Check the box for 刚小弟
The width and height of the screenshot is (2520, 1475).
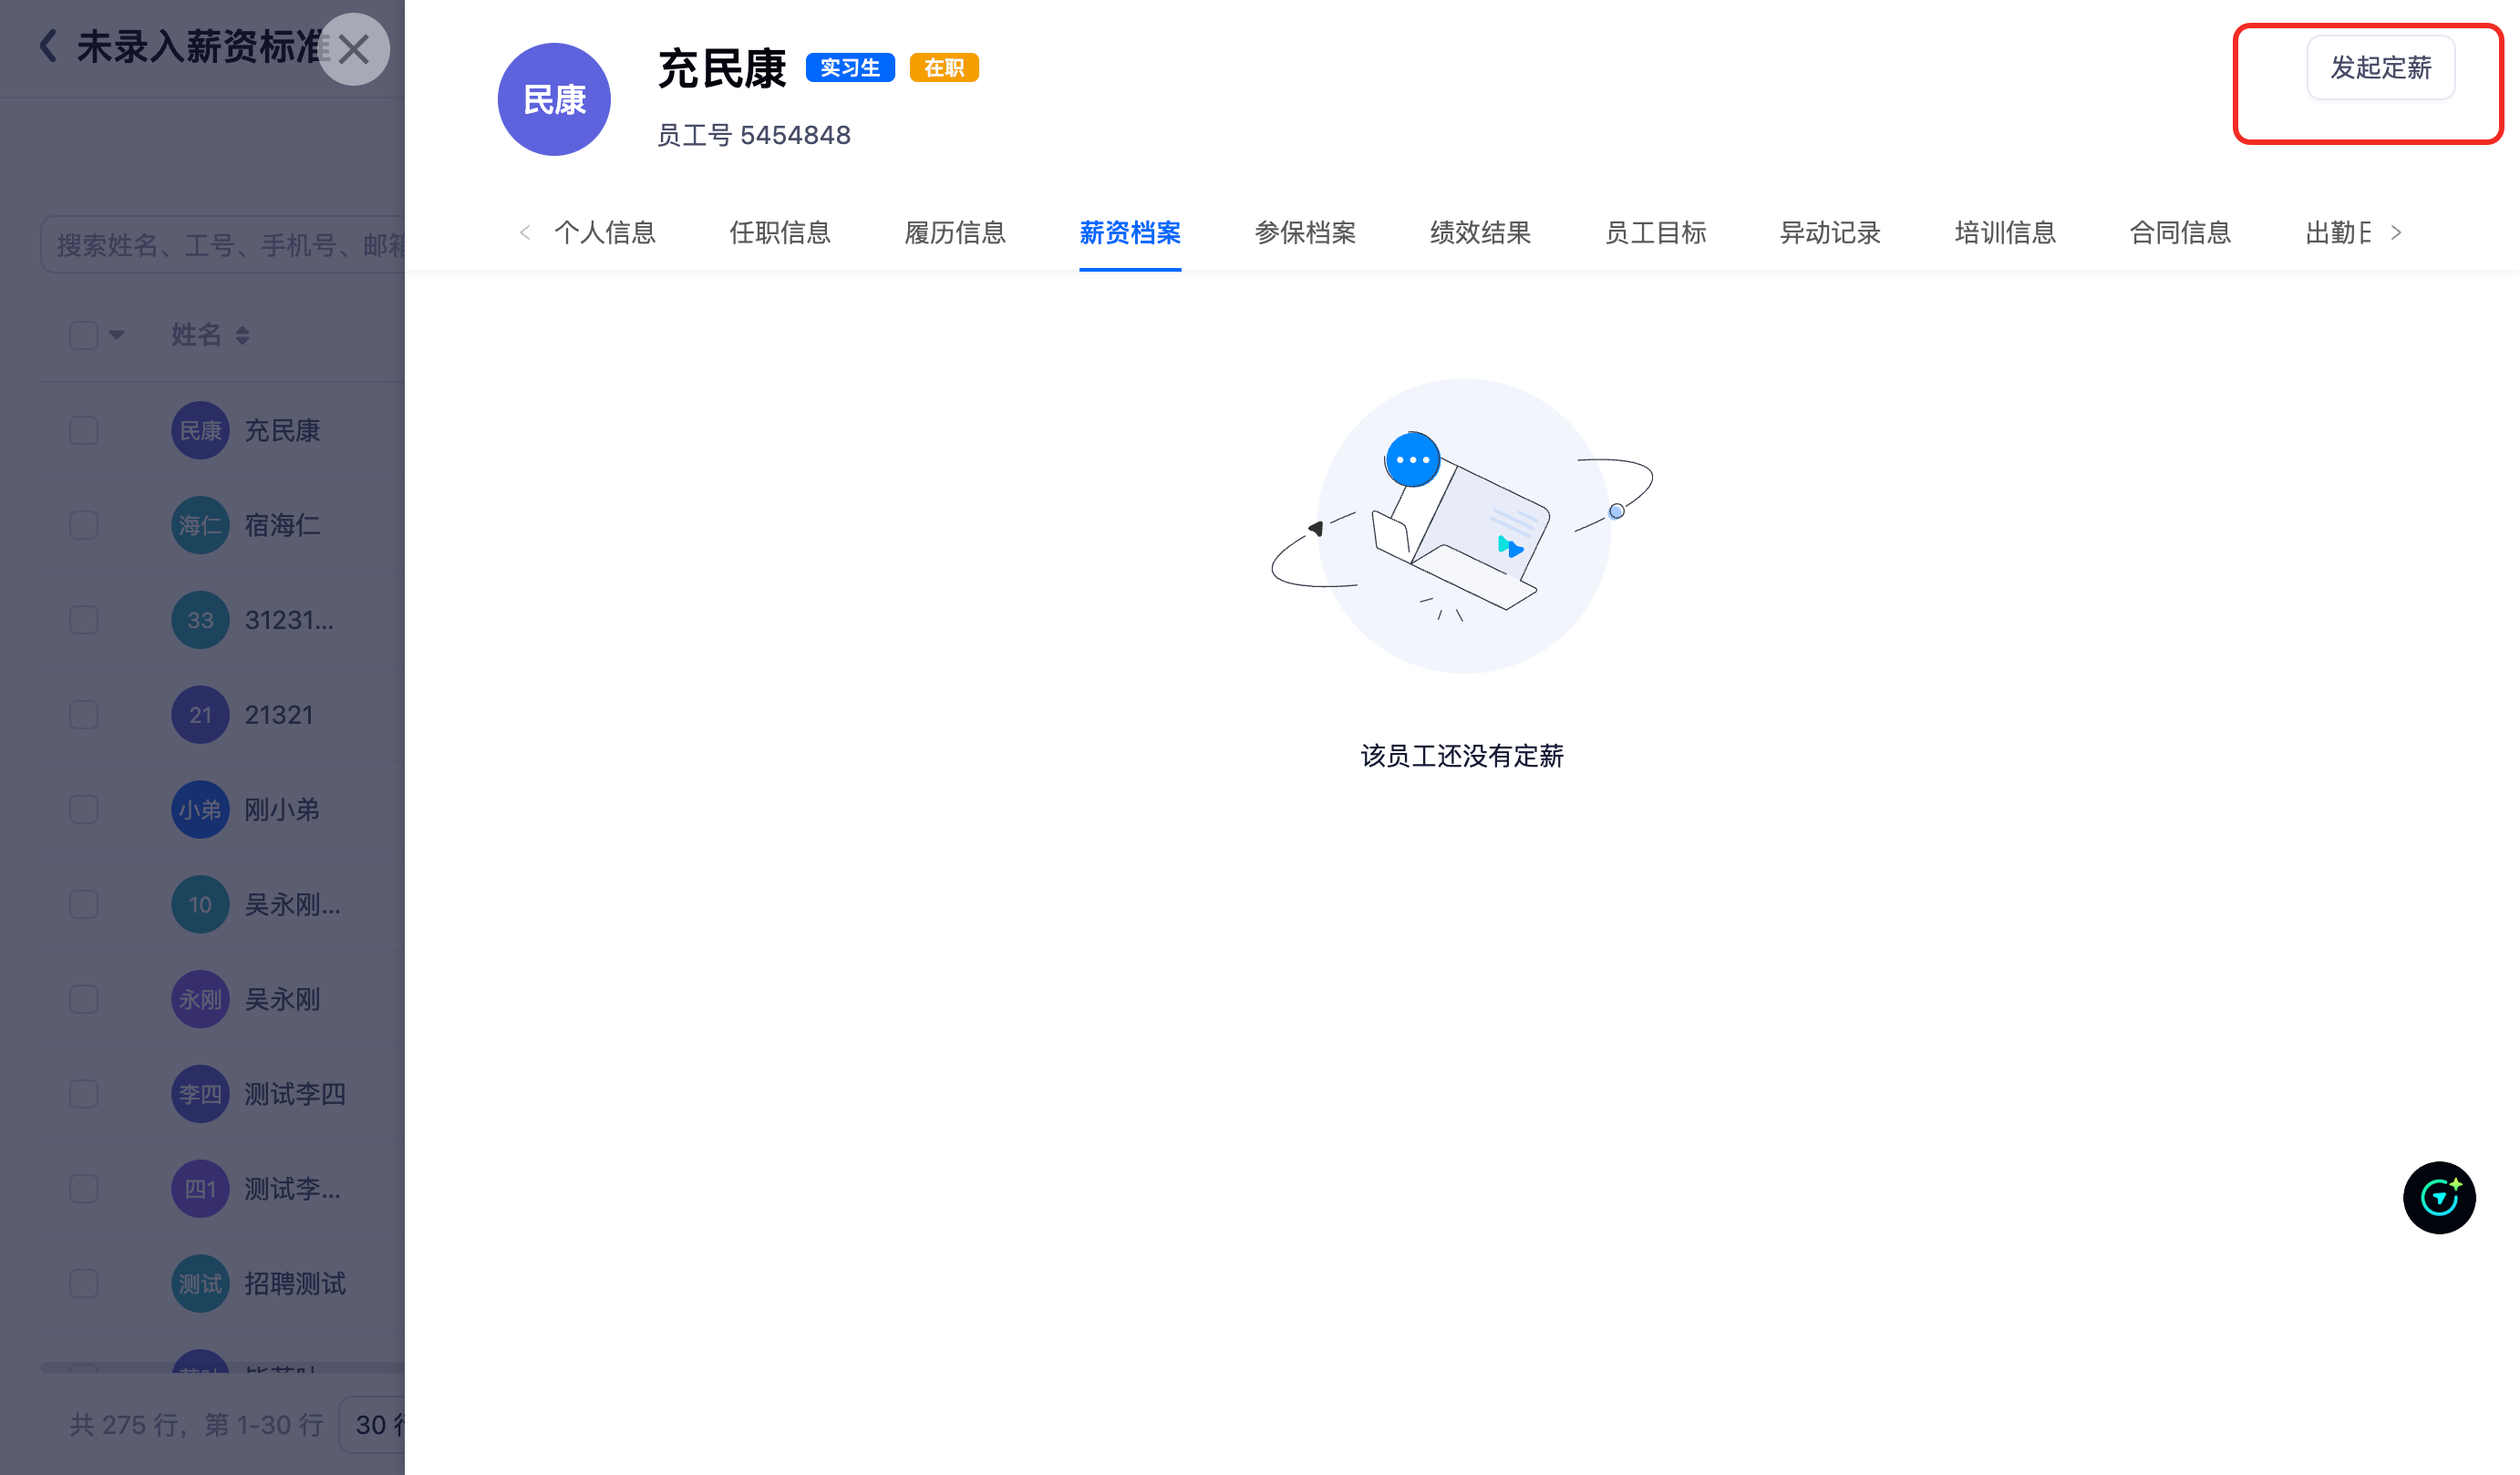(x=84, y=810)
